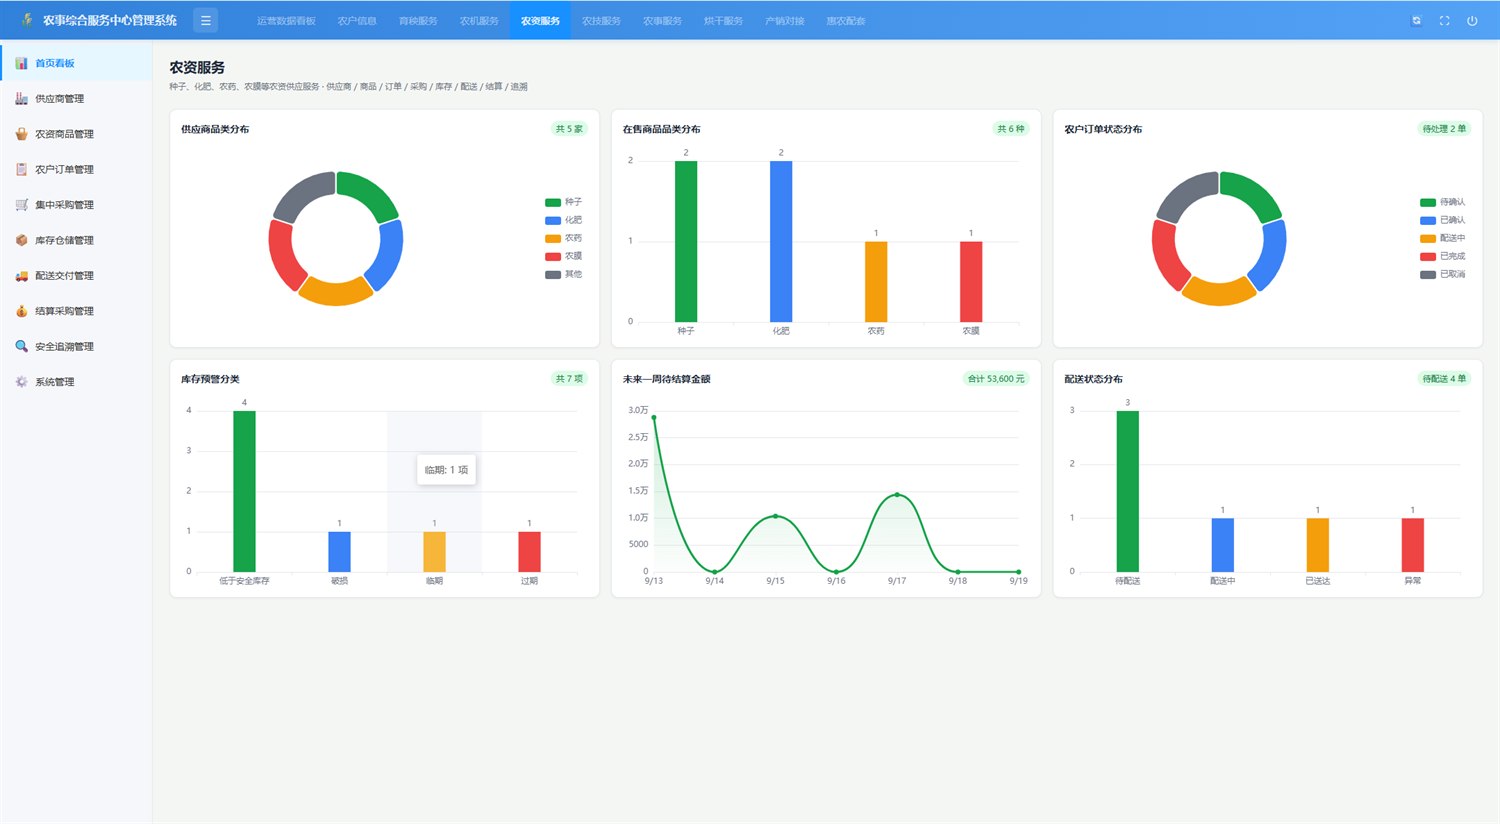Log out using the power icon

pos(1472,21)
